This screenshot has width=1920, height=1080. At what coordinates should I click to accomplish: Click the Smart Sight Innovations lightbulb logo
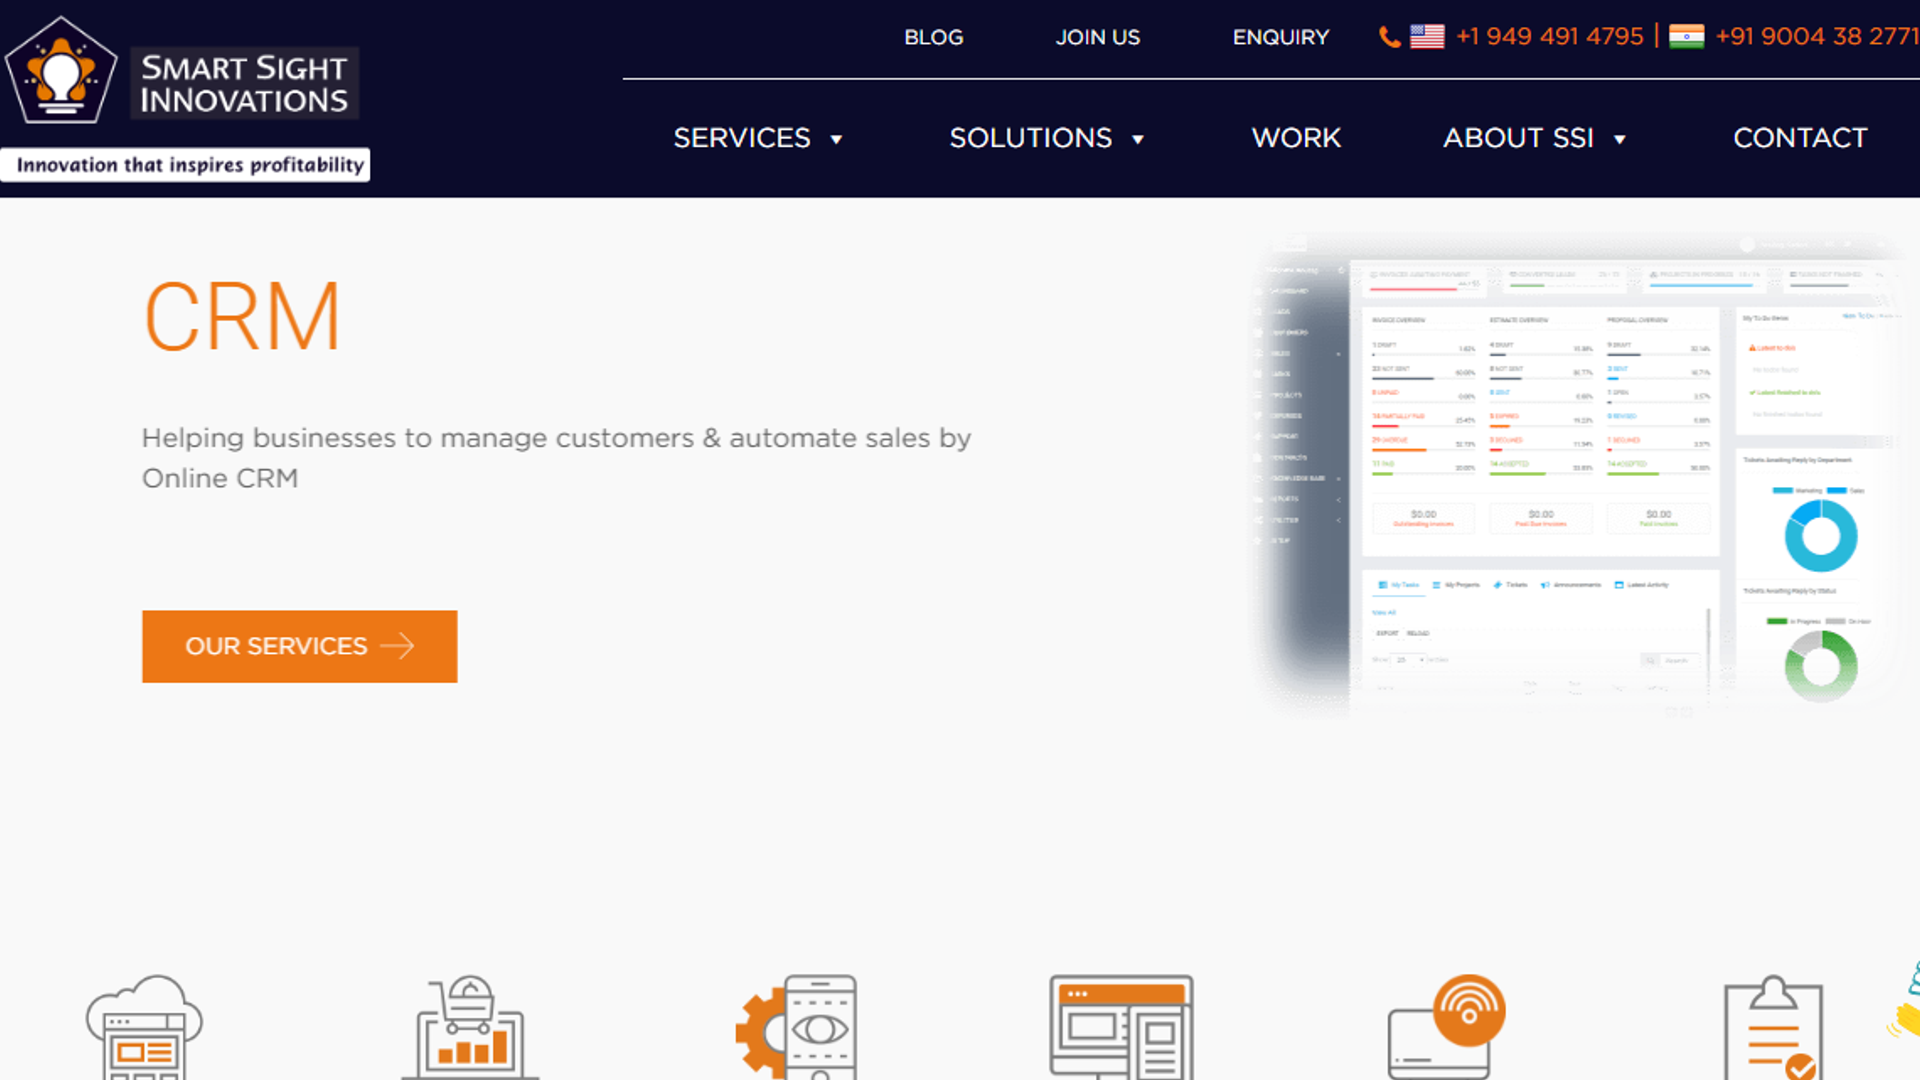point(61,70)
